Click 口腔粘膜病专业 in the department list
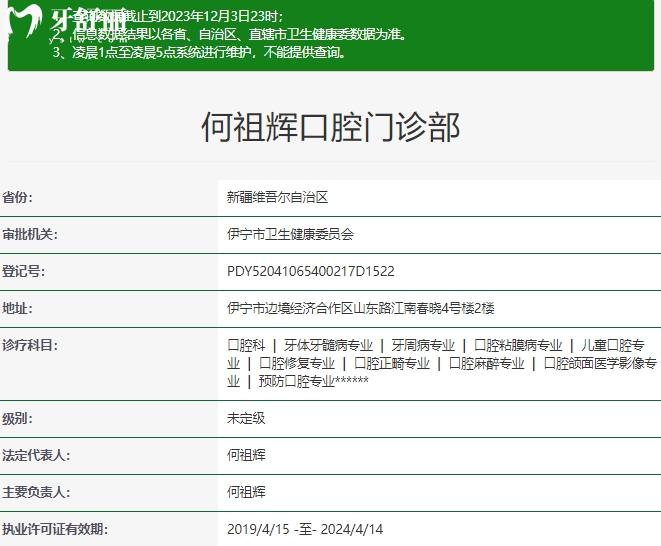The height and width of the screenshot is (546, 661). click(x=518, y=345)
